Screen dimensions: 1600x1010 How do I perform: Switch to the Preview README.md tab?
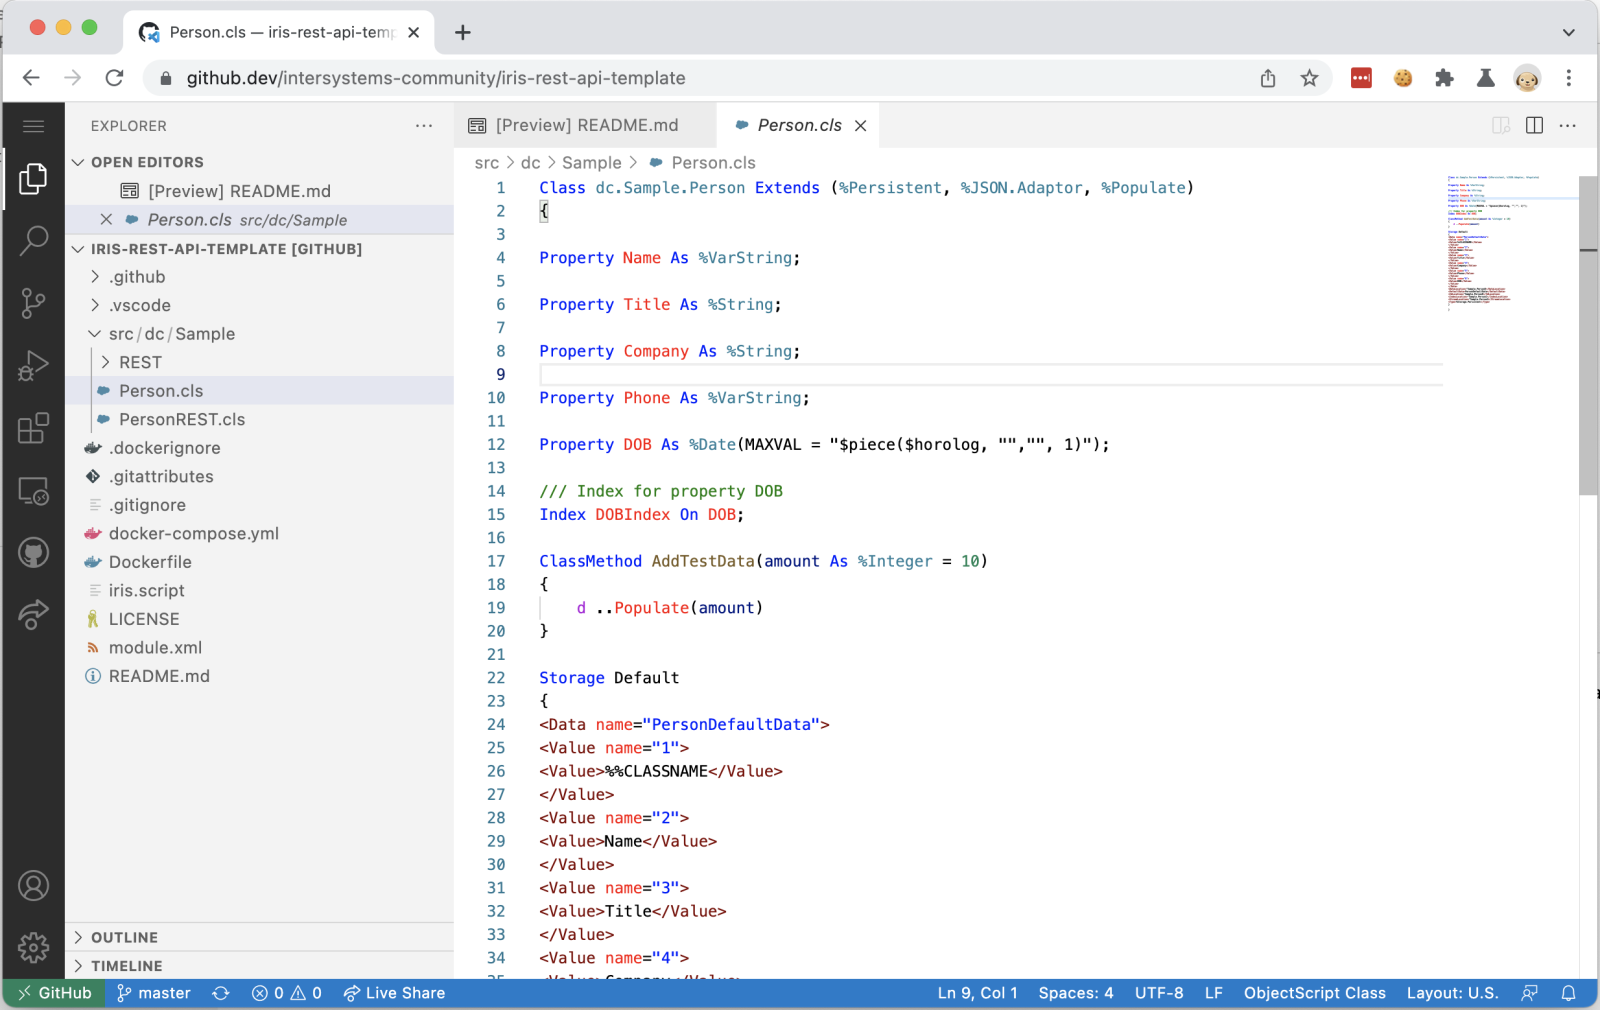coord(586,125)
